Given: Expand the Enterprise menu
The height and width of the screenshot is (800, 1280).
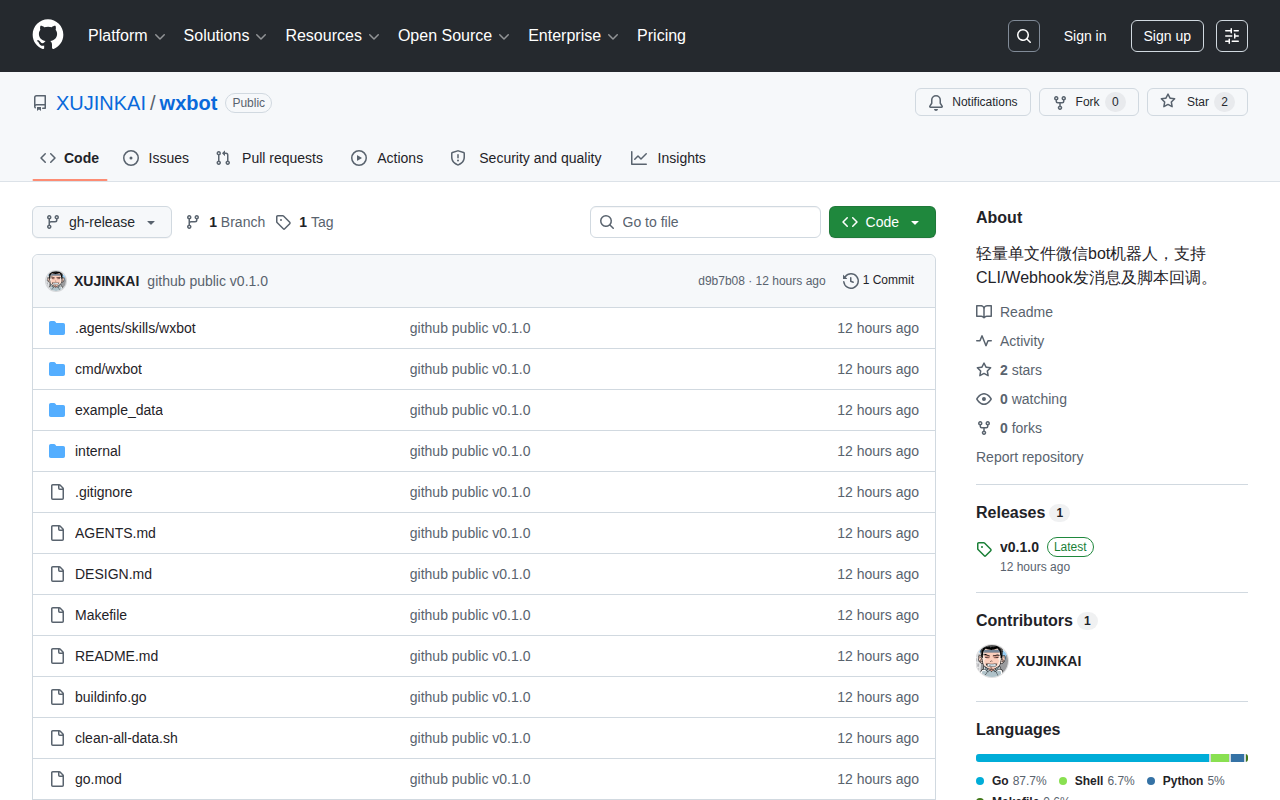Looking at the screenshot, I should coord(573,36).
